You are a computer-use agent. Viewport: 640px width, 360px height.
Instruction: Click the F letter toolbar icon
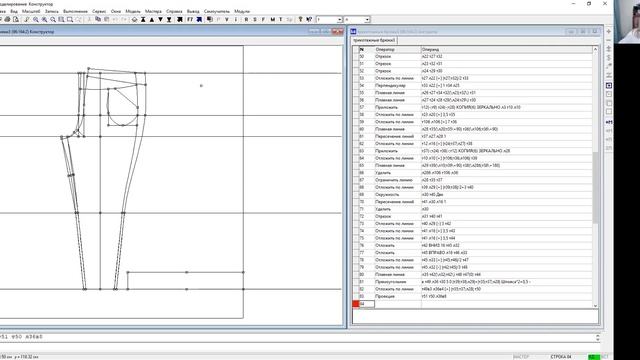tap(263, 19)
